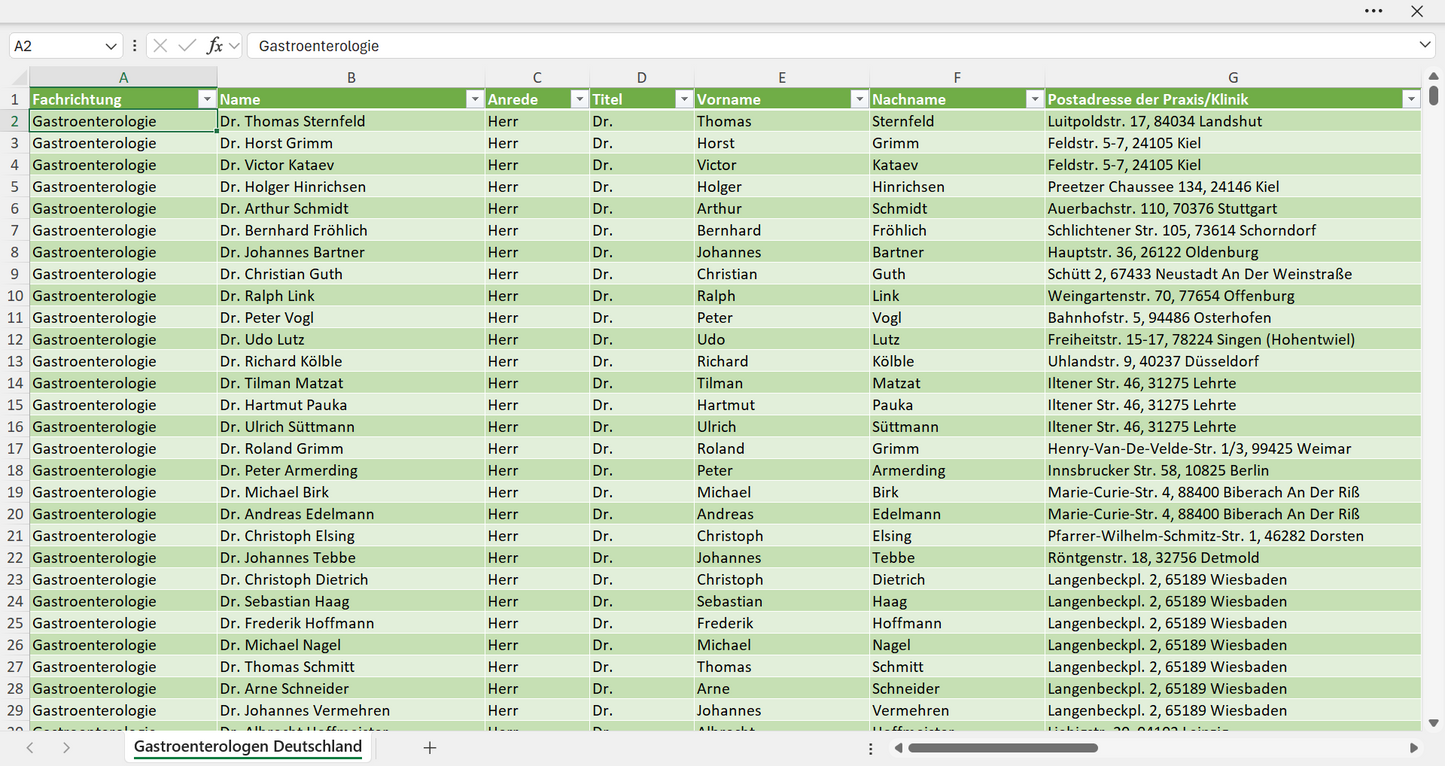Click the horizontal scrollbar thumb
Viewport: 1445px width, 766px height.
(x=1002, y=748)
